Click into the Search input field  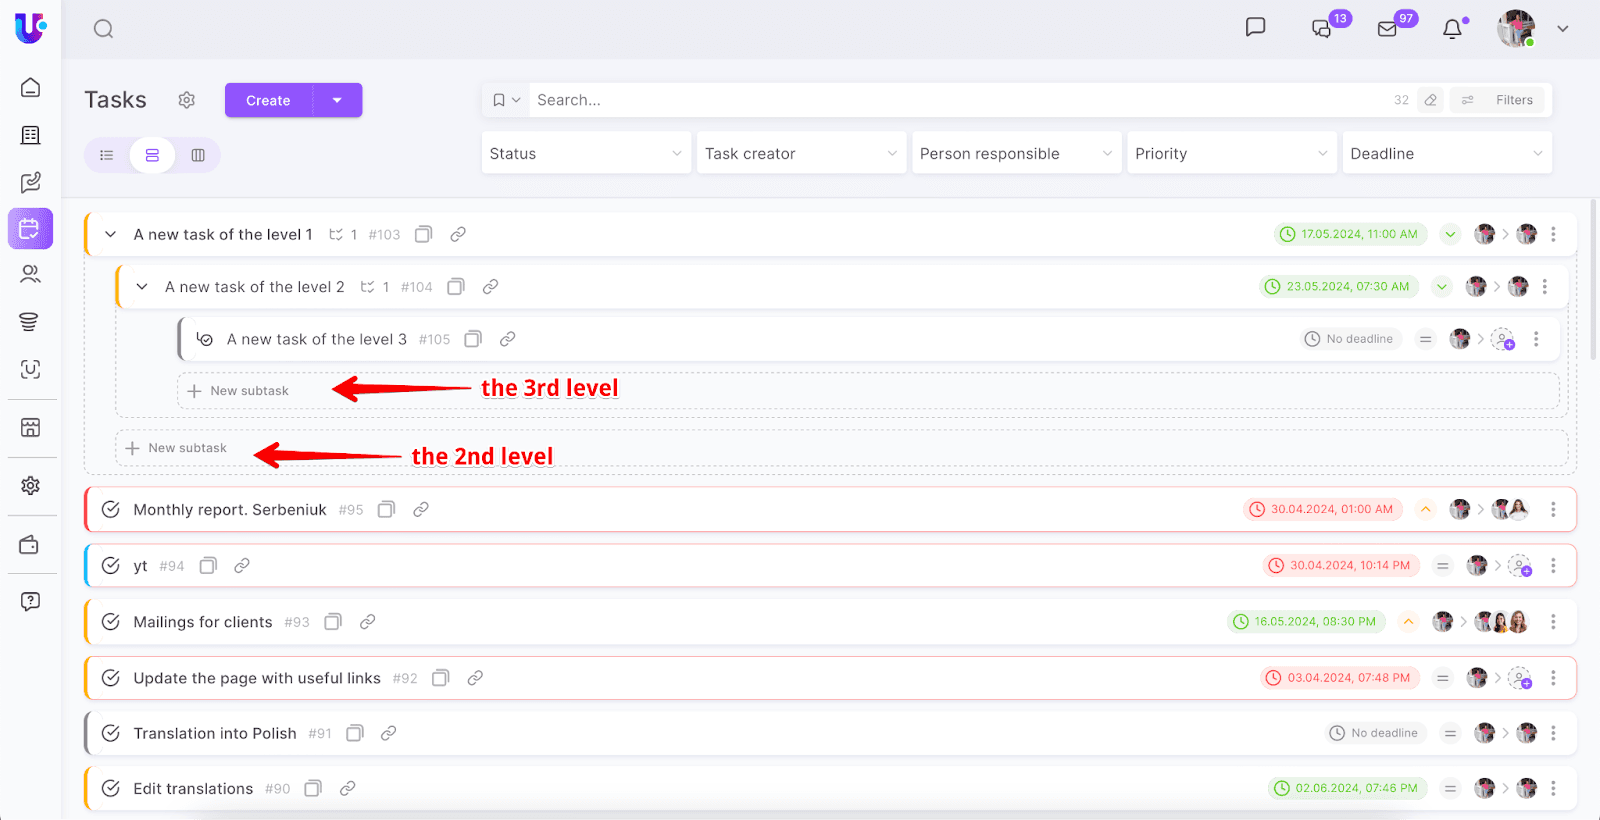[x=950, y=100]
